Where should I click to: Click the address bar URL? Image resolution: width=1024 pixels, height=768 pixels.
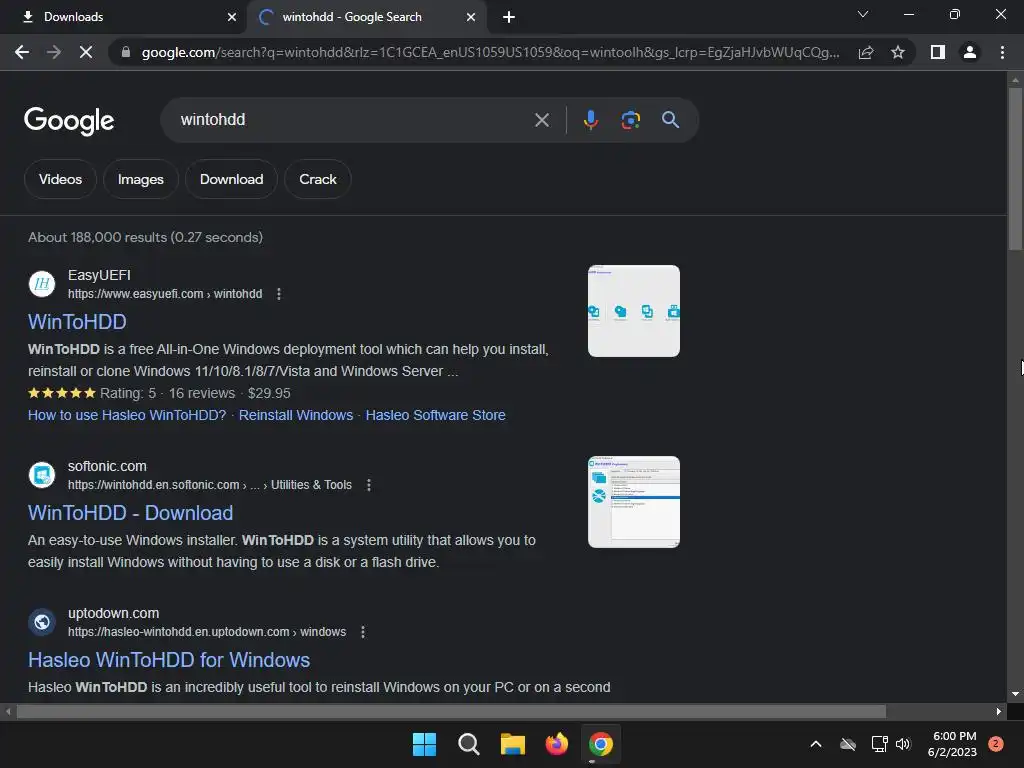490,52
